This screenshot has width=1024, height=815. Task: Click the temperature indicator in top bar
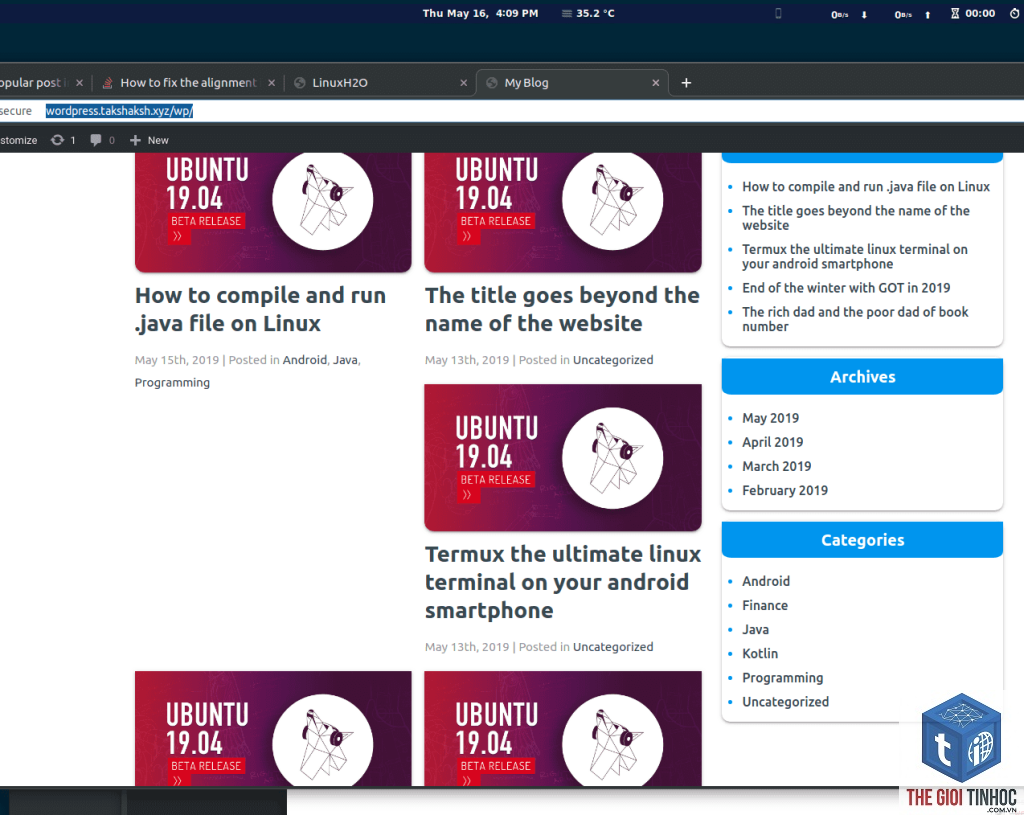pos(588,13)
